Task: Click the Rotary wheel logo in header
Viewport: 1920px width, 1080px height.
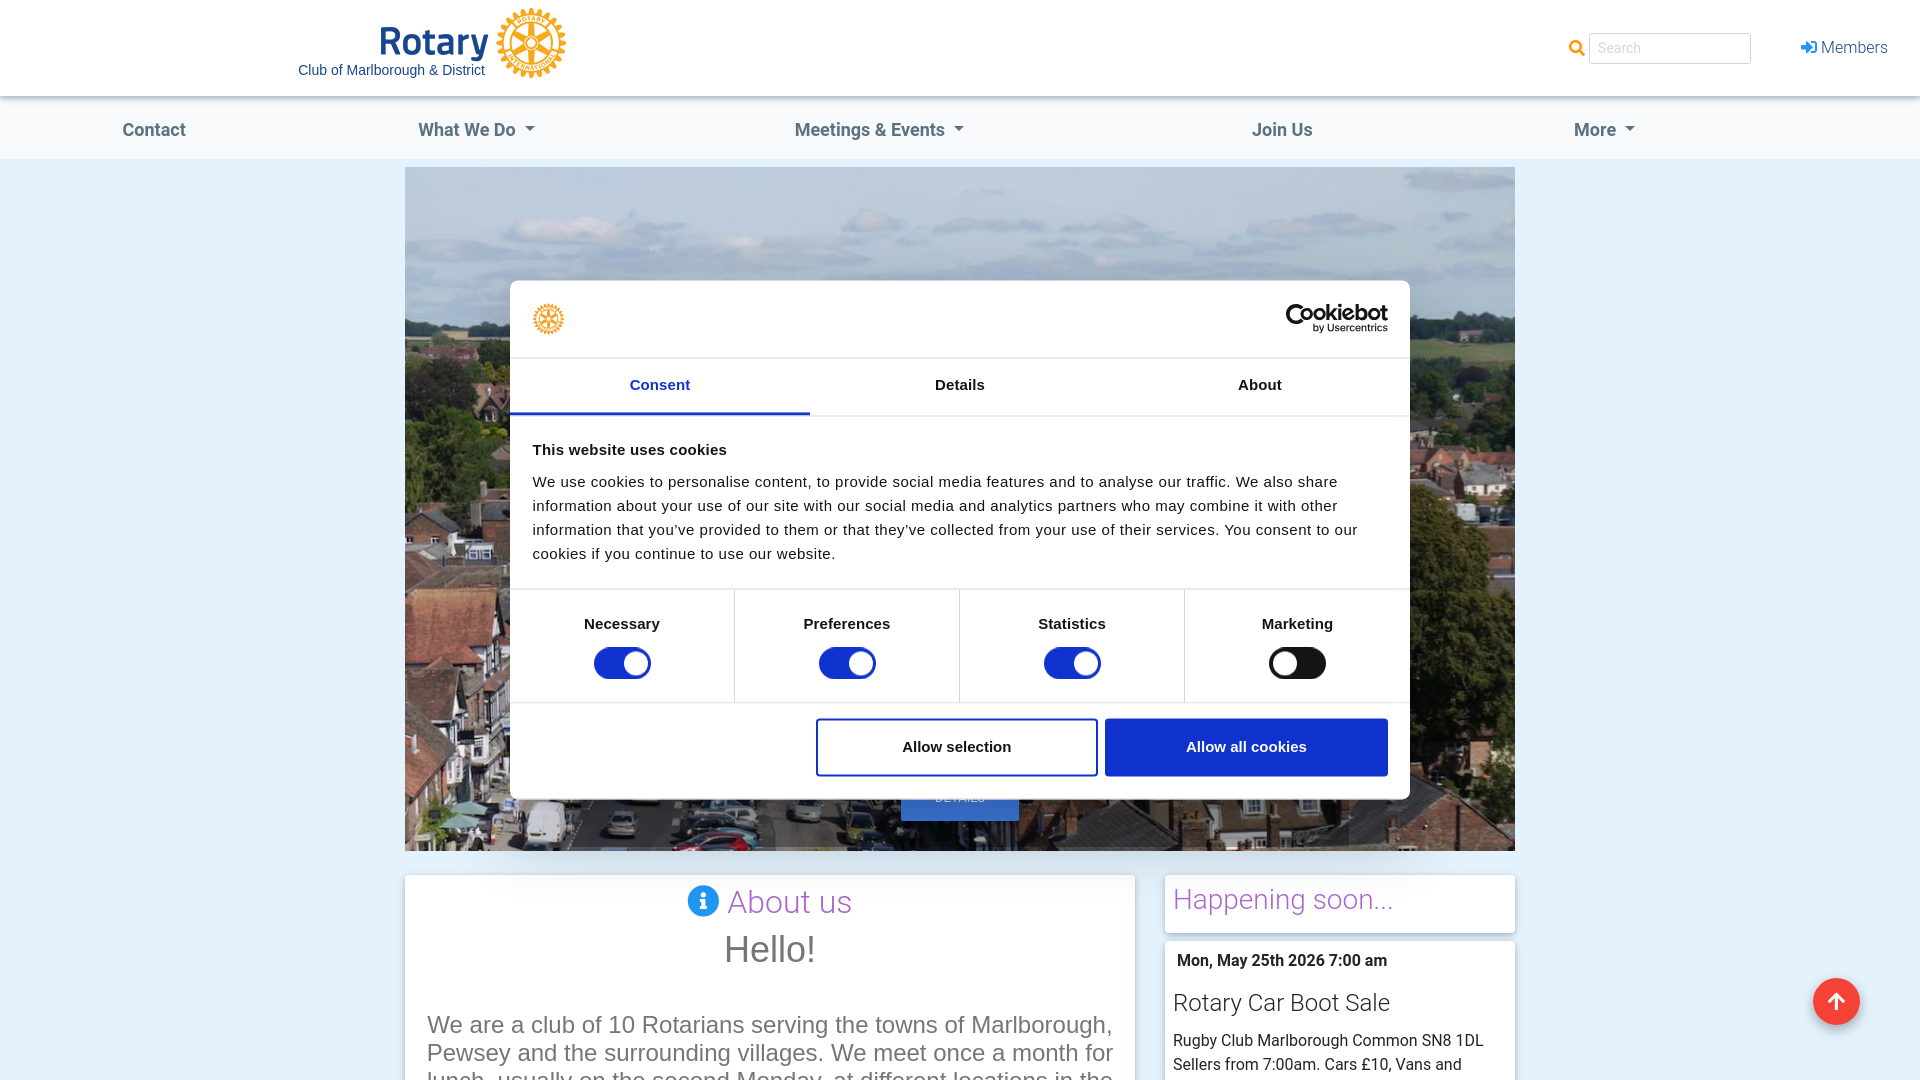Action: 531,43
